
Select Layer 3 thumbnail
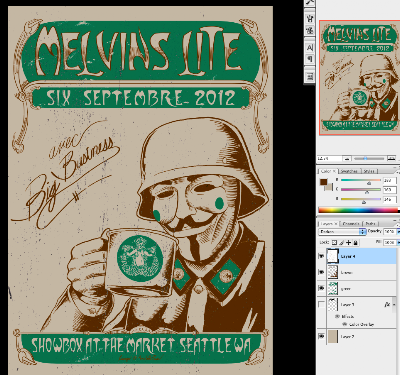(x=333, y=304)
